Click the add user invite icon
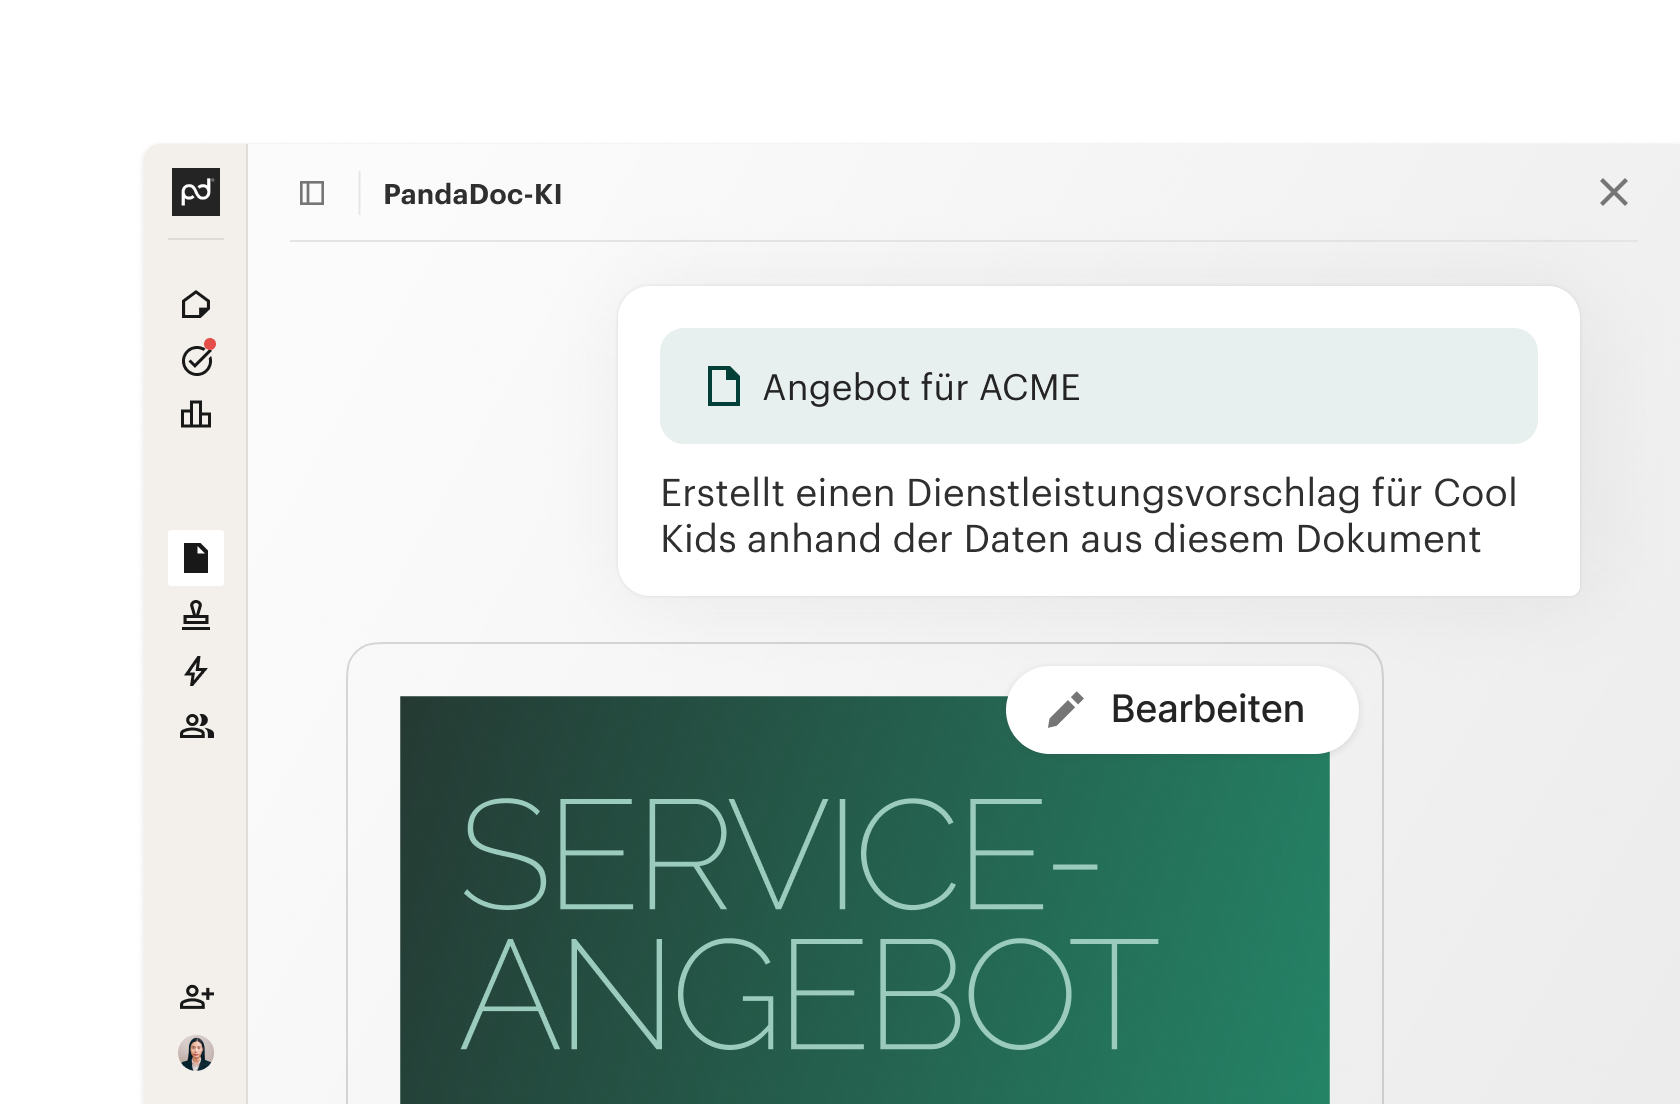1680x1104 pixels. 197,997
